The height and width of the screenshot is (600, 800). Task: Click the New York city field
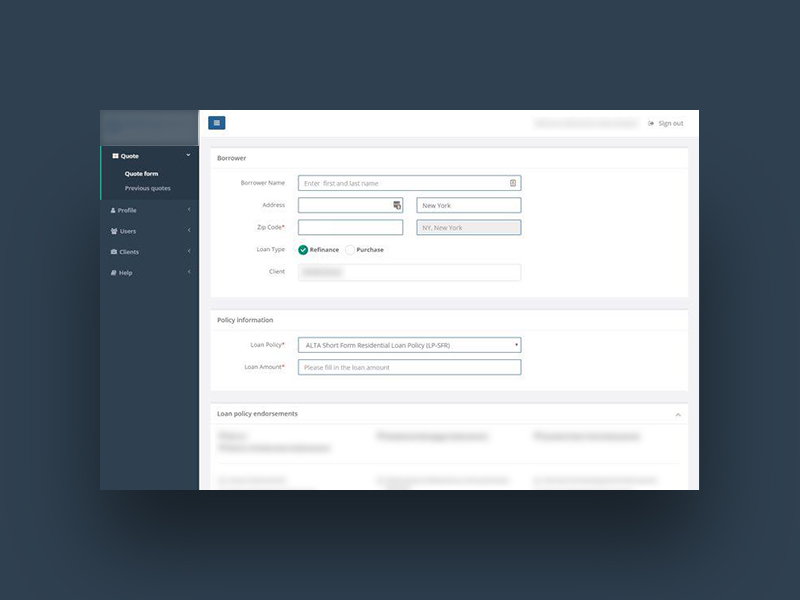468,205
